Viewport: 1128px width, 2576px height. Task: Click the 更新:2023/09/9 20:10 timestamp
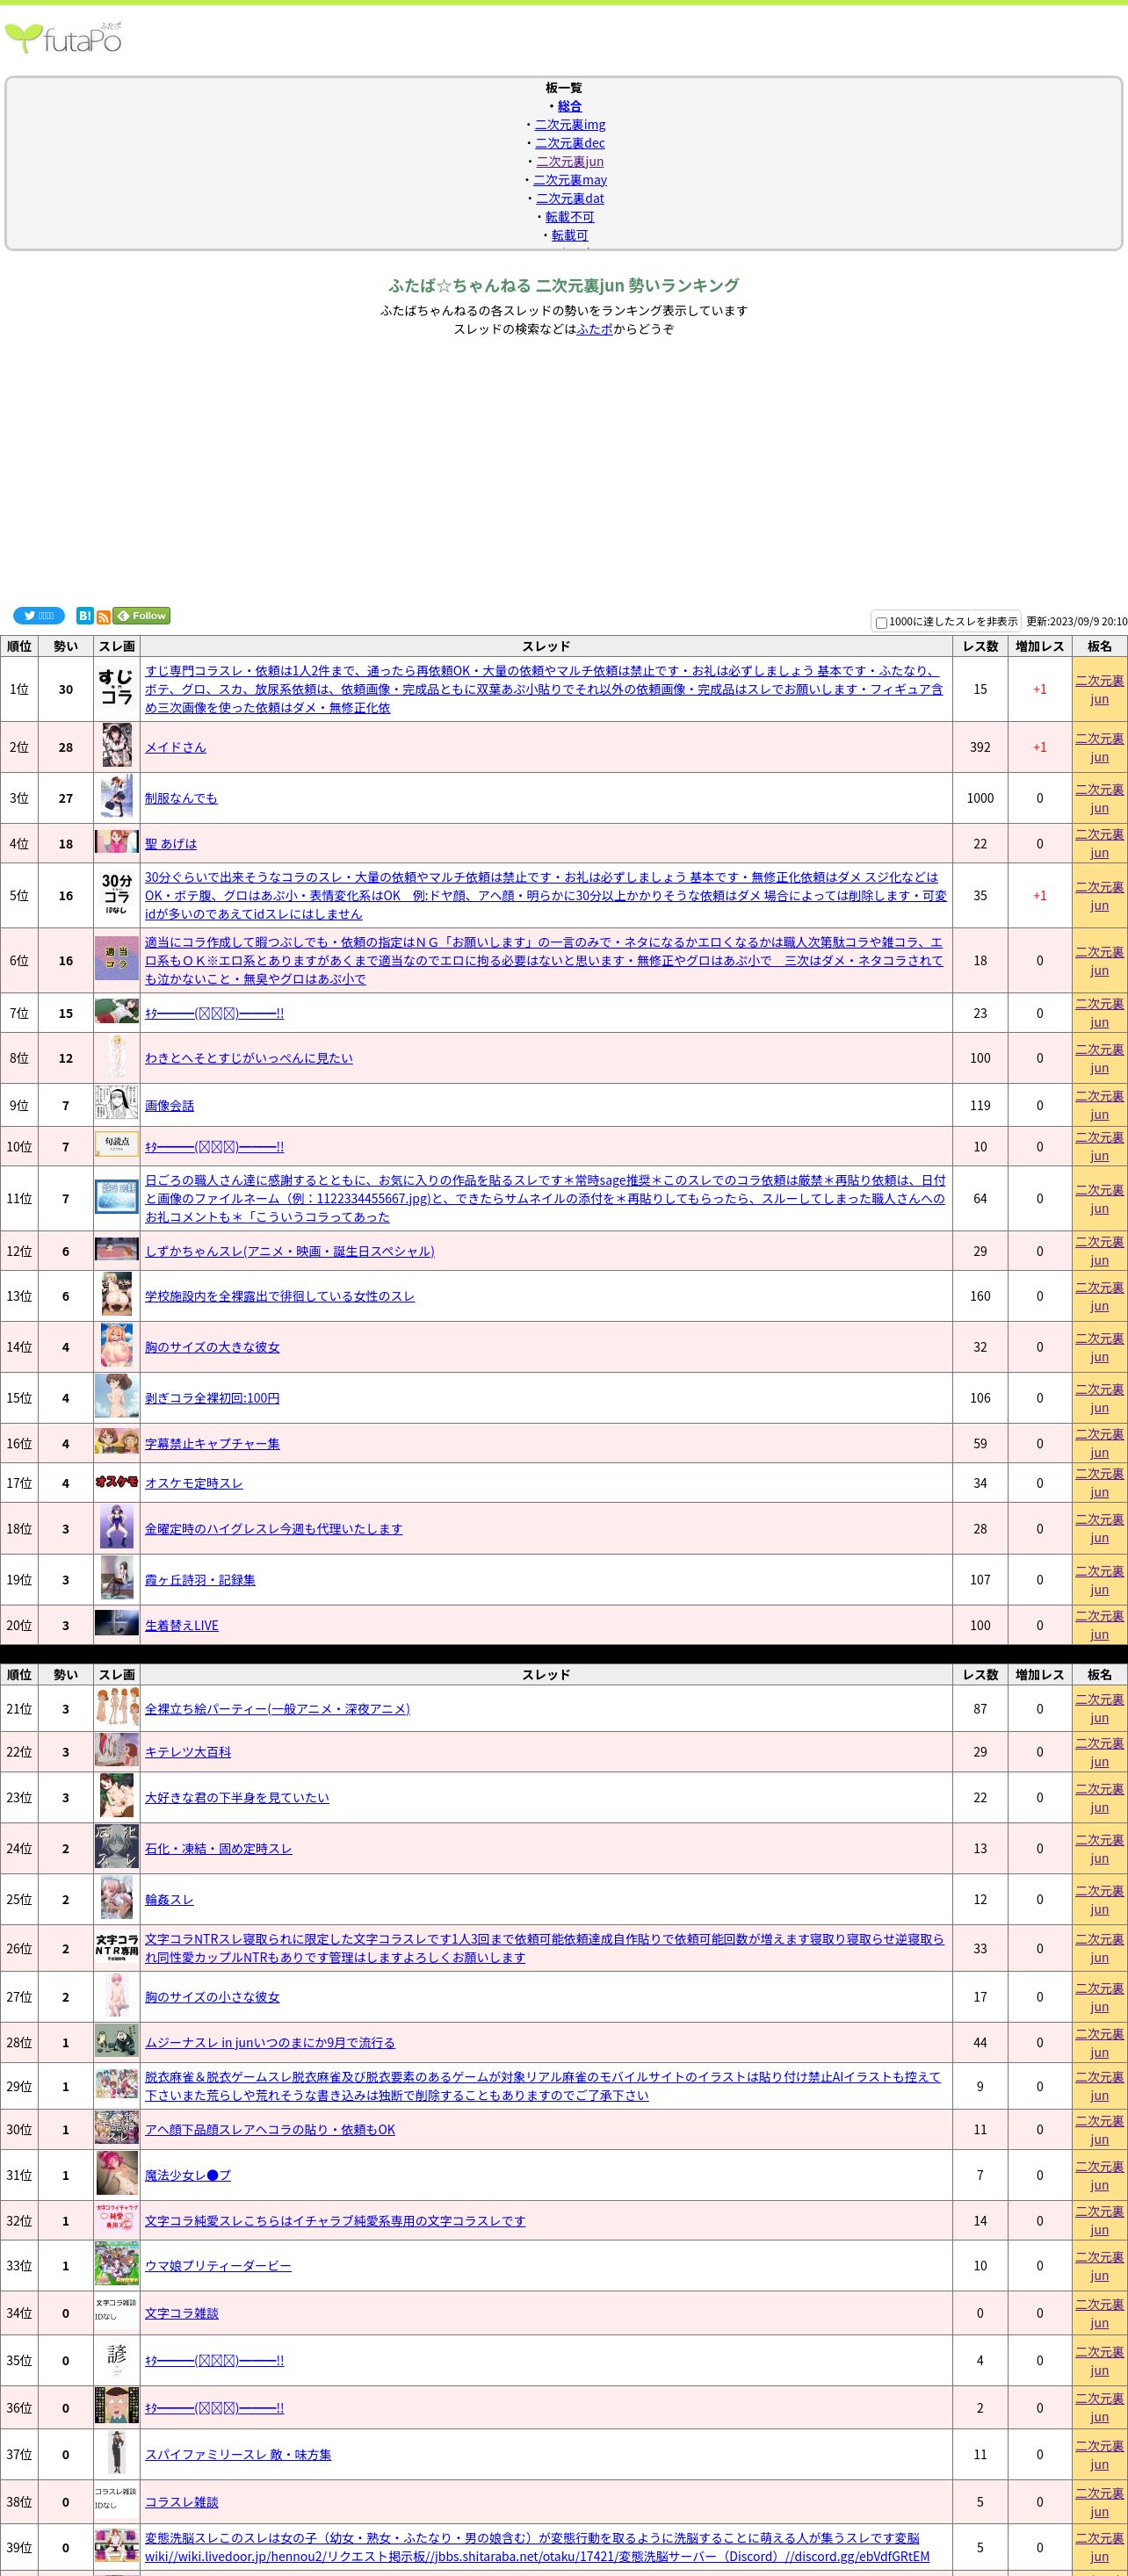(1076, 621)
